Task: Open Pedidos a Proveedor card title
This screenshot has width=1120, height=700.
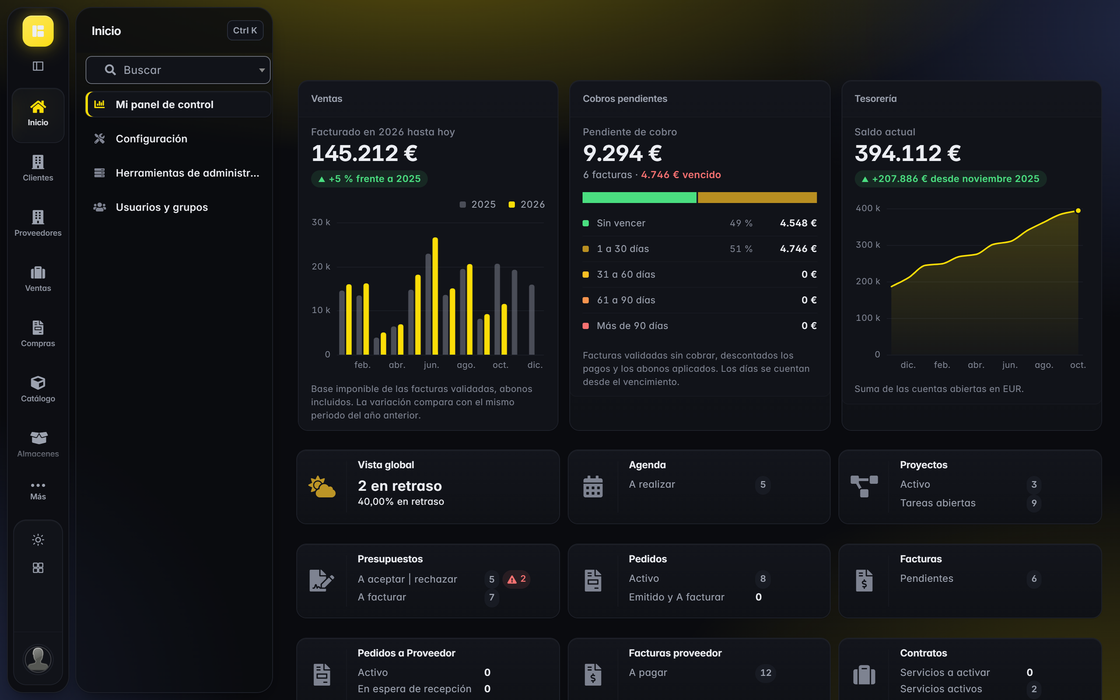Action: coord(406,653)
